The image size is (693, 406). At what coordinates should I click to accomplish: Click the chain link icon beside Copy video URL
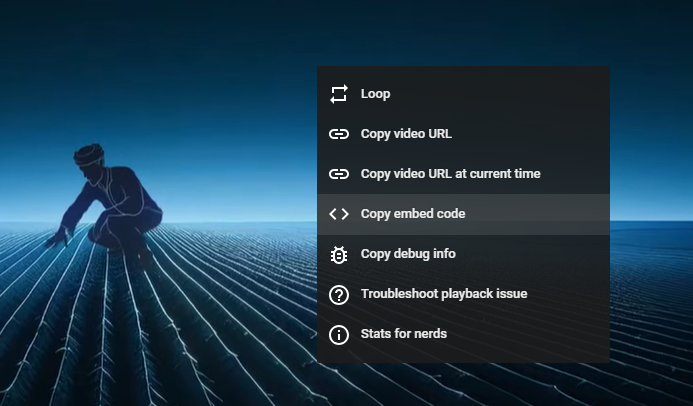pyautogui.click(x=339, y=134)
